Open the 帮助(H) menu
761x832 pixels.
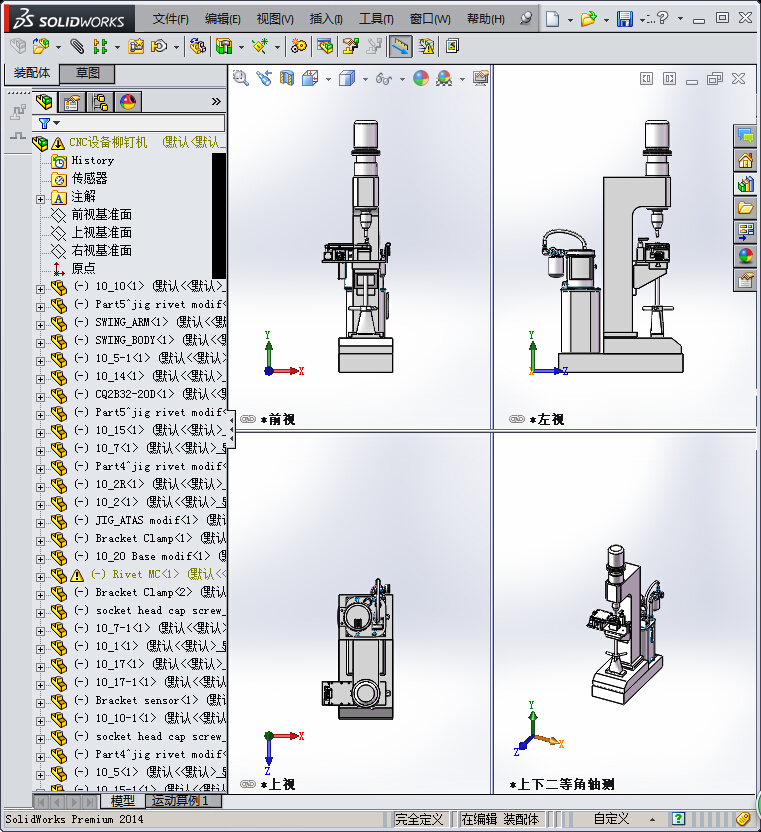(485, 19)
